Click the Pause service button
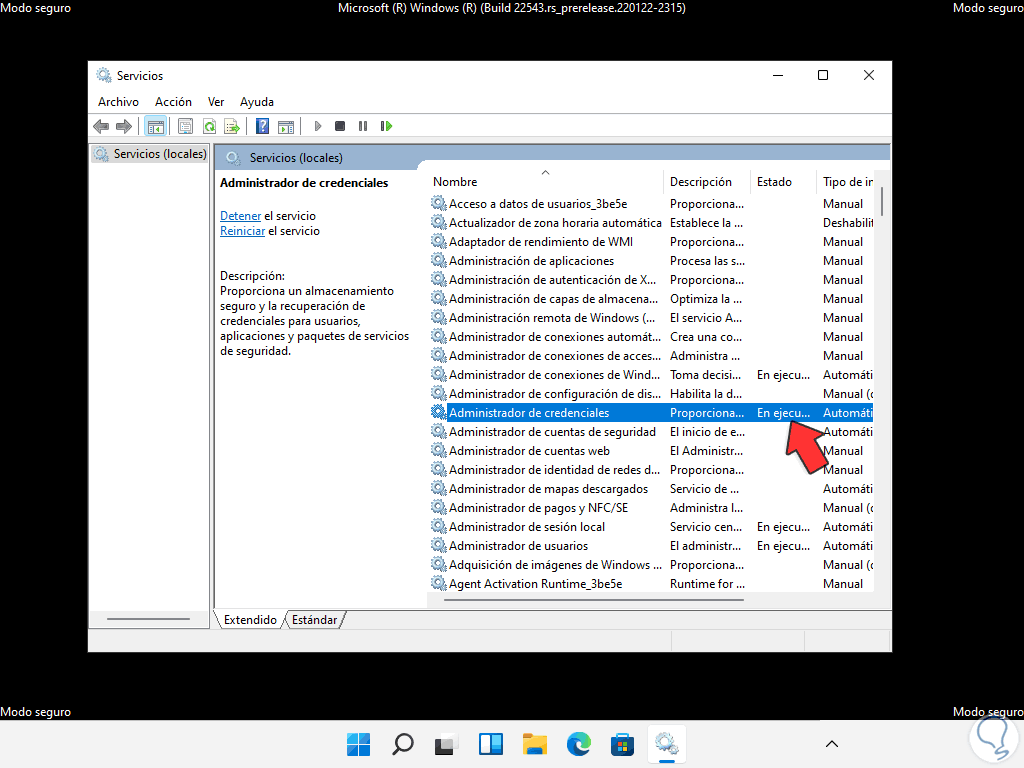The width and height of the screenshot is (1024, 768). click(362, 126)
